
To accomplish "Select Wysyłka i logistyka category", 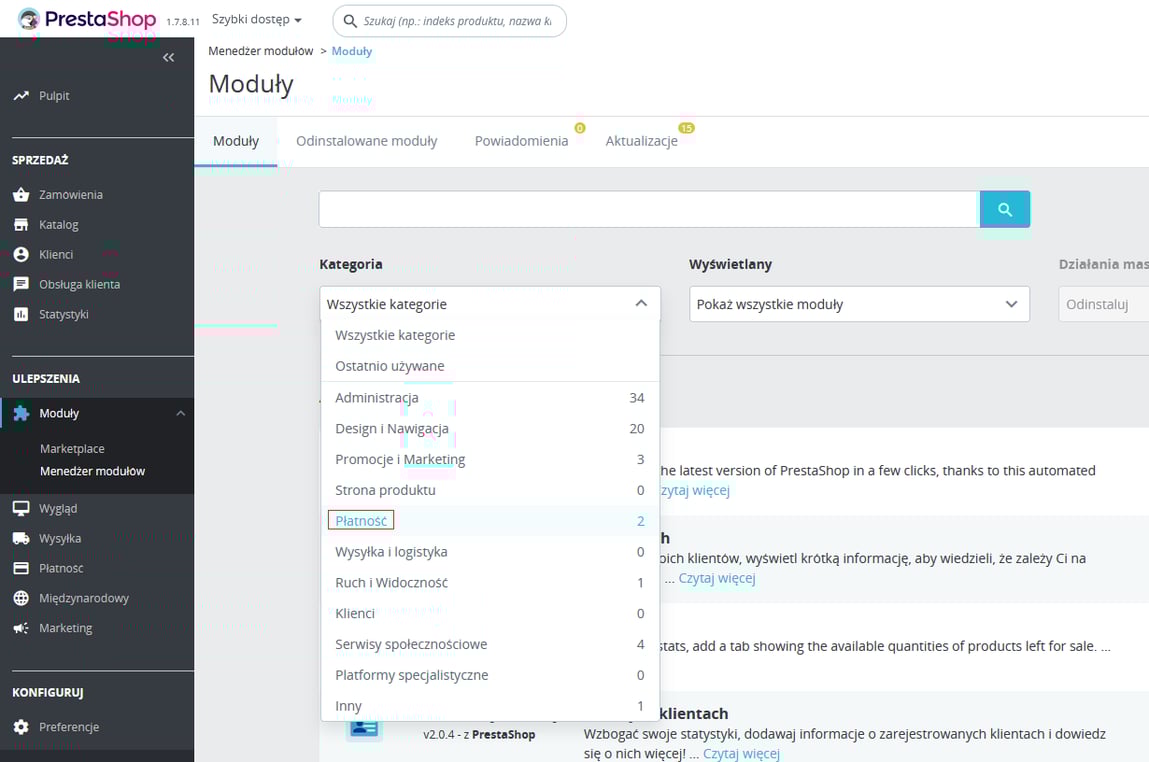I will 490,552.
